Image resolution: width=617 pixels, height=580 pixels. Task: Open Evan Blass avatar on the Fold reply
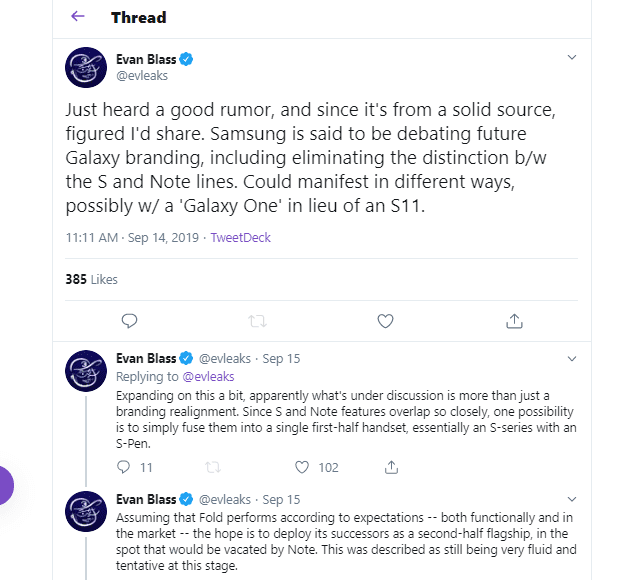86,512
